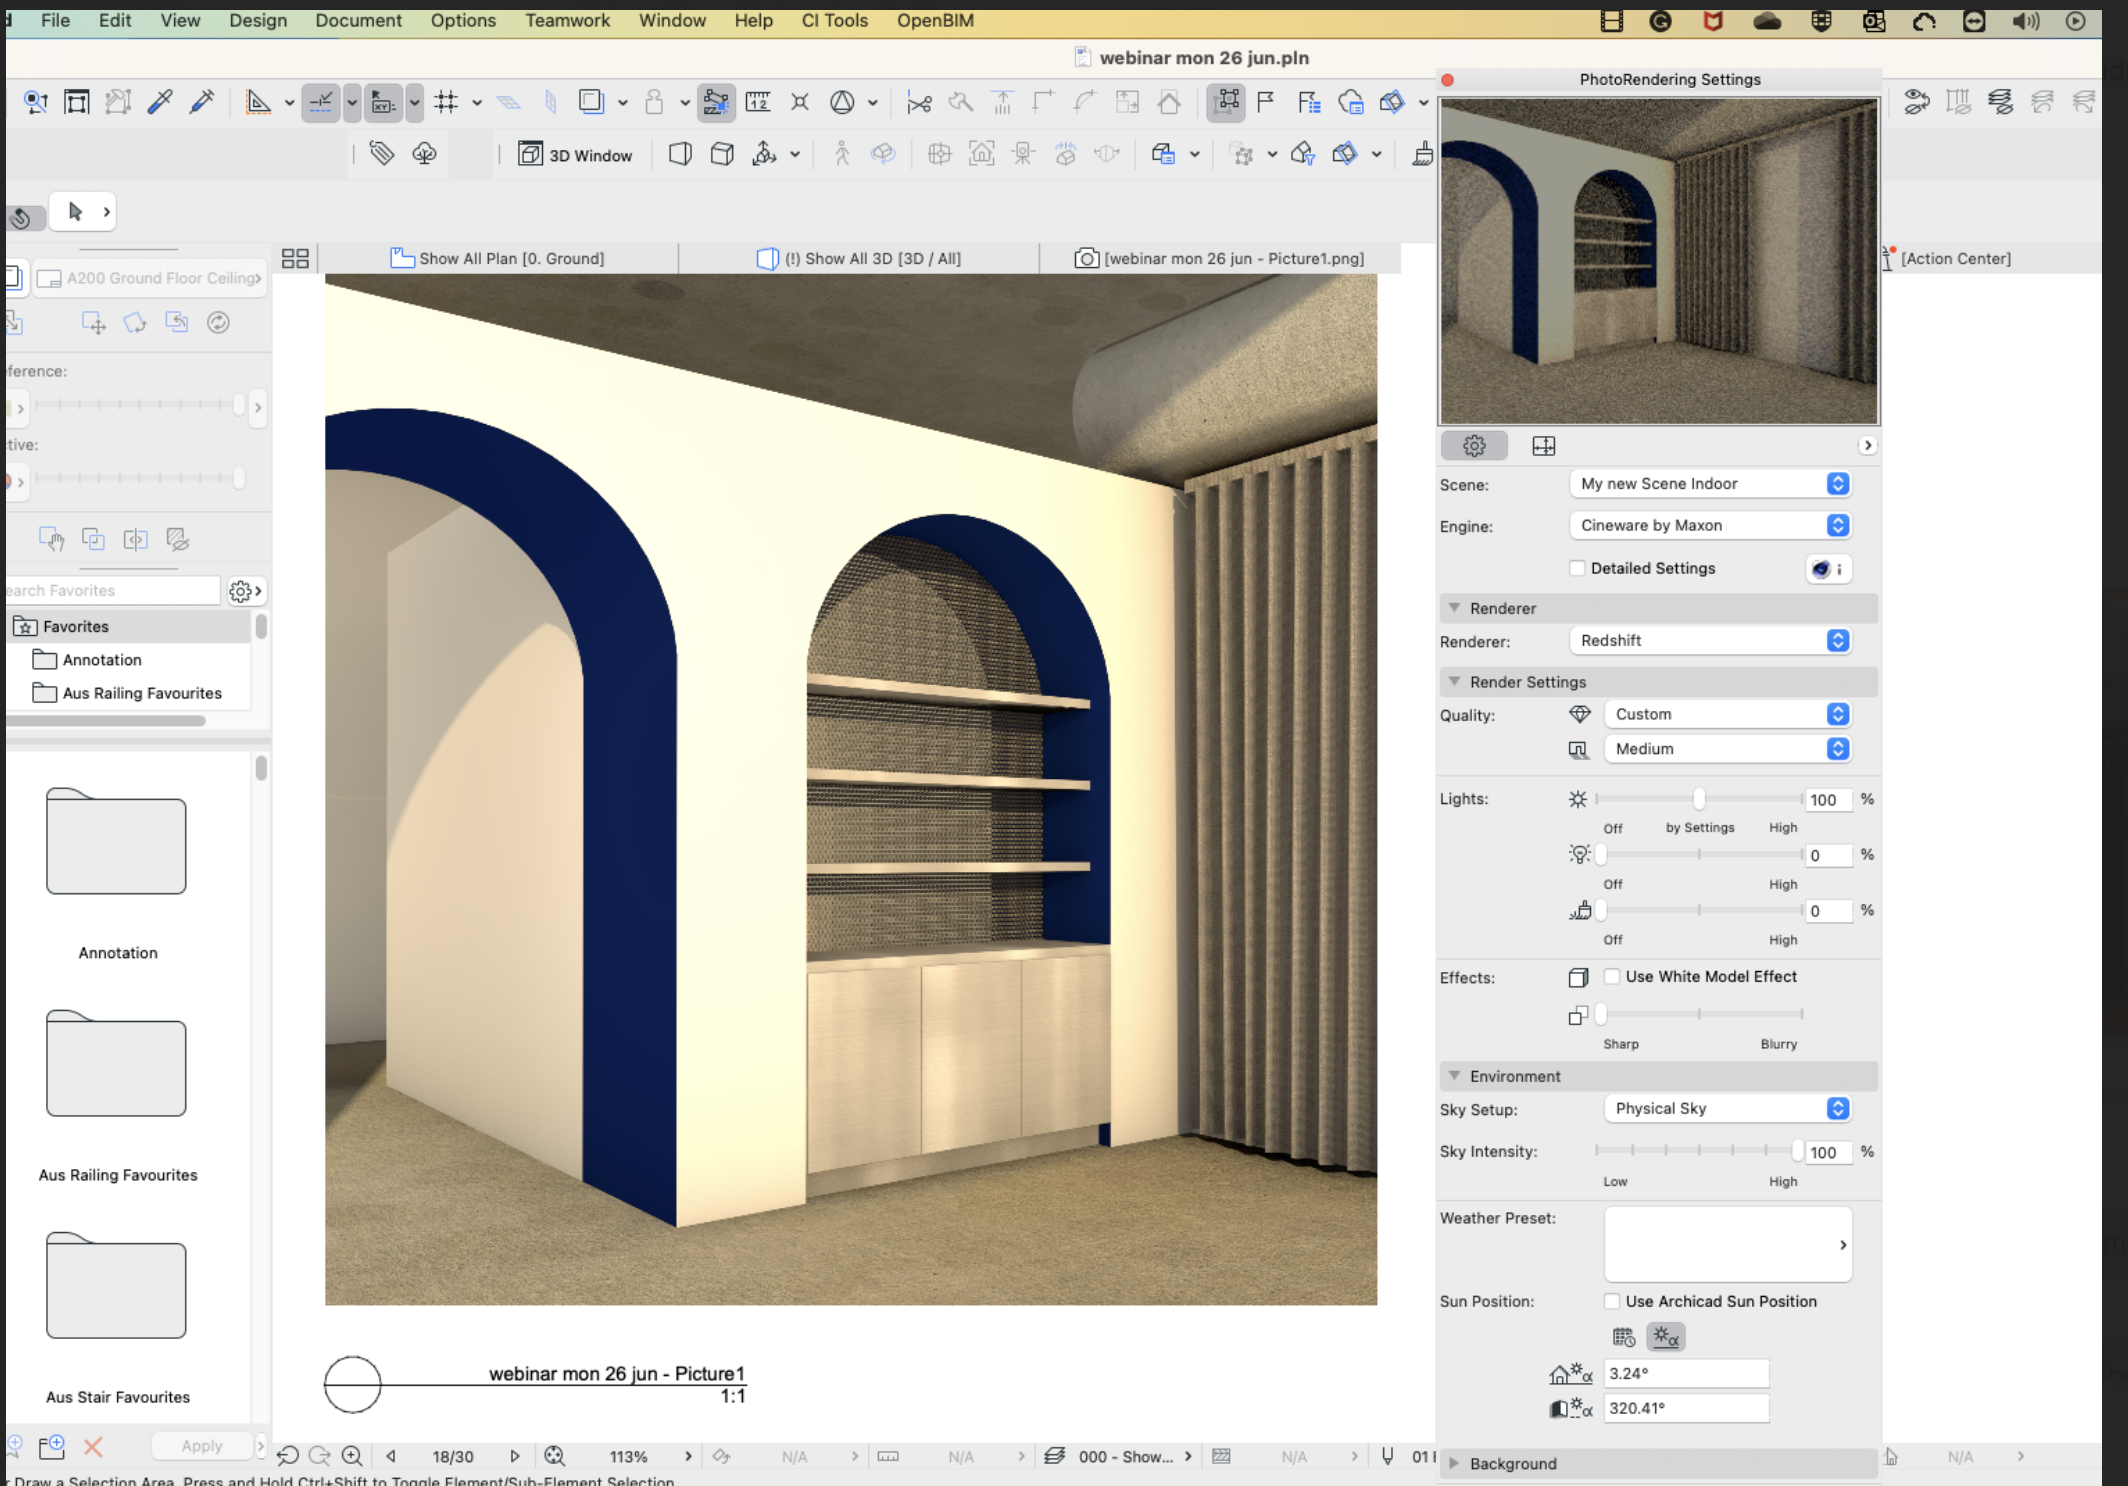This screenshot has height=1486, width=2128.
Task: Open the Medium quality dropdown
Action: coord(1727,749)
